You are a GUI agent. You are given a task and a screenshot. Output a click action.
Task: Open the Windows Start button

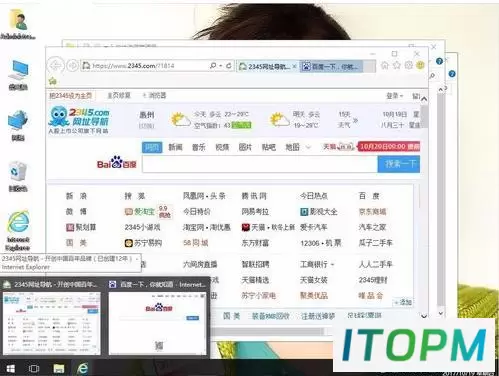coord(10,369)
